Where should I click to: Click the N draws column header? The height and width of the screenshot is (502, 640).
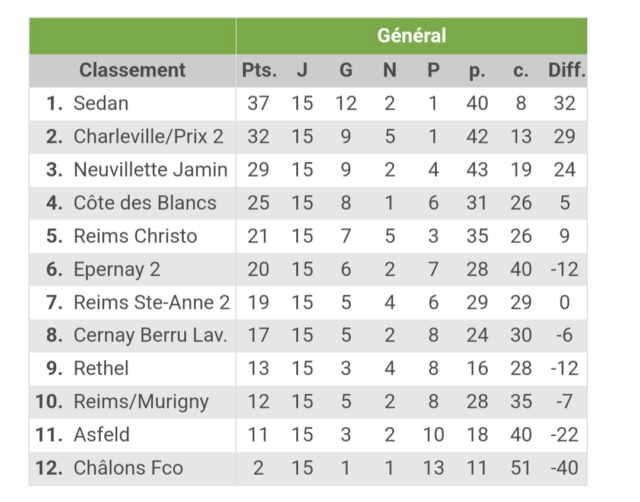(x=389, y=70)
